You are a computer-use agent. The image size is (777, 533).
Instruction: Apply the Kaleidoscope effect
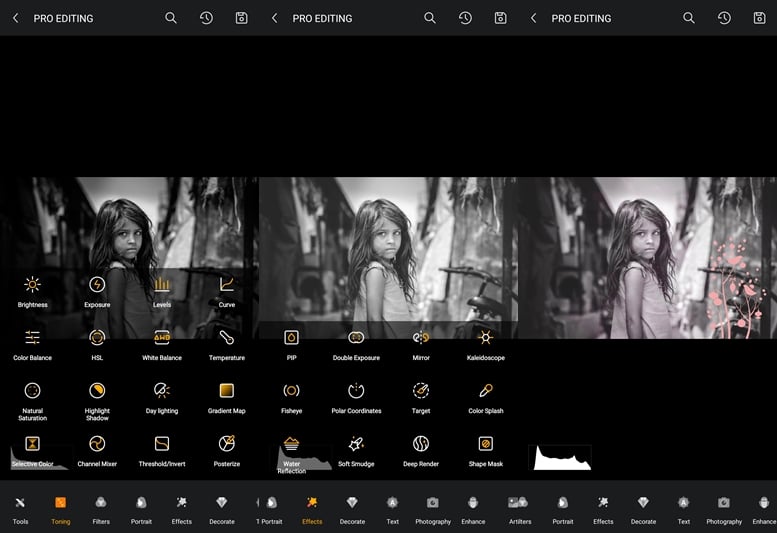pyautogui.click(x=485, y=339)
